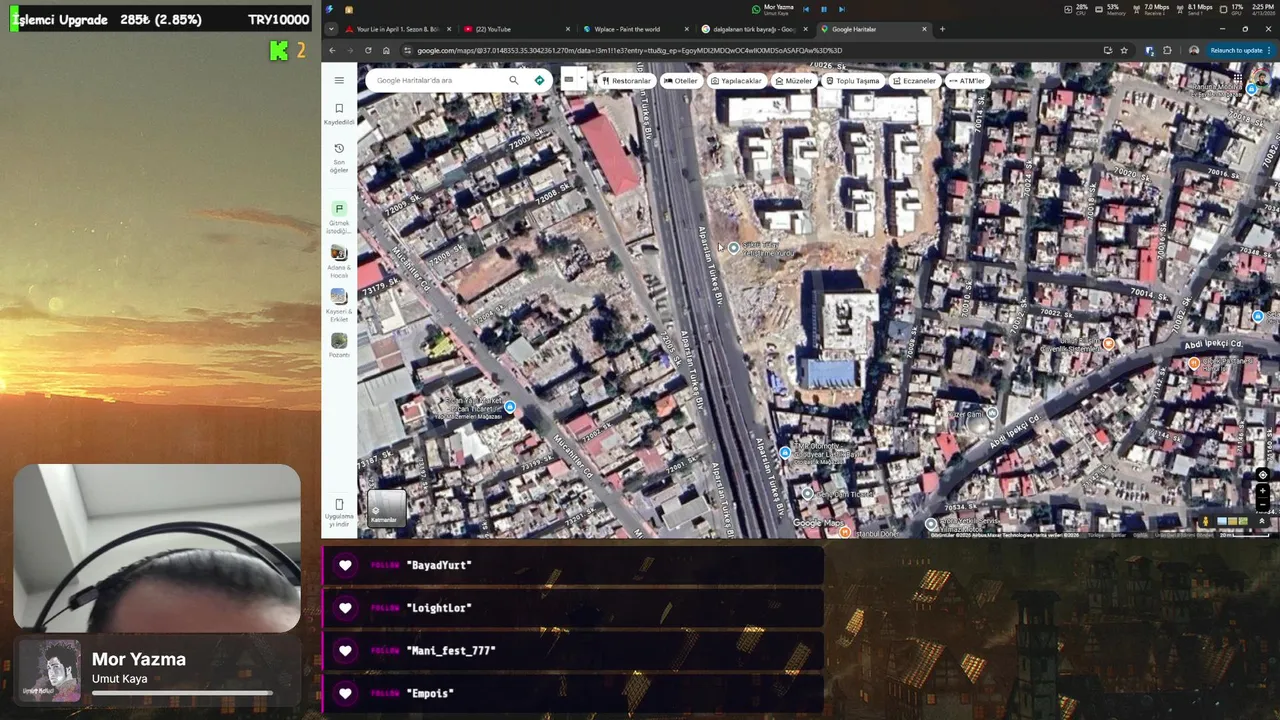Open the Chrome extensions puzzle icon
Viewport: 1280px width, 720px height.
tap(1167, 50)
